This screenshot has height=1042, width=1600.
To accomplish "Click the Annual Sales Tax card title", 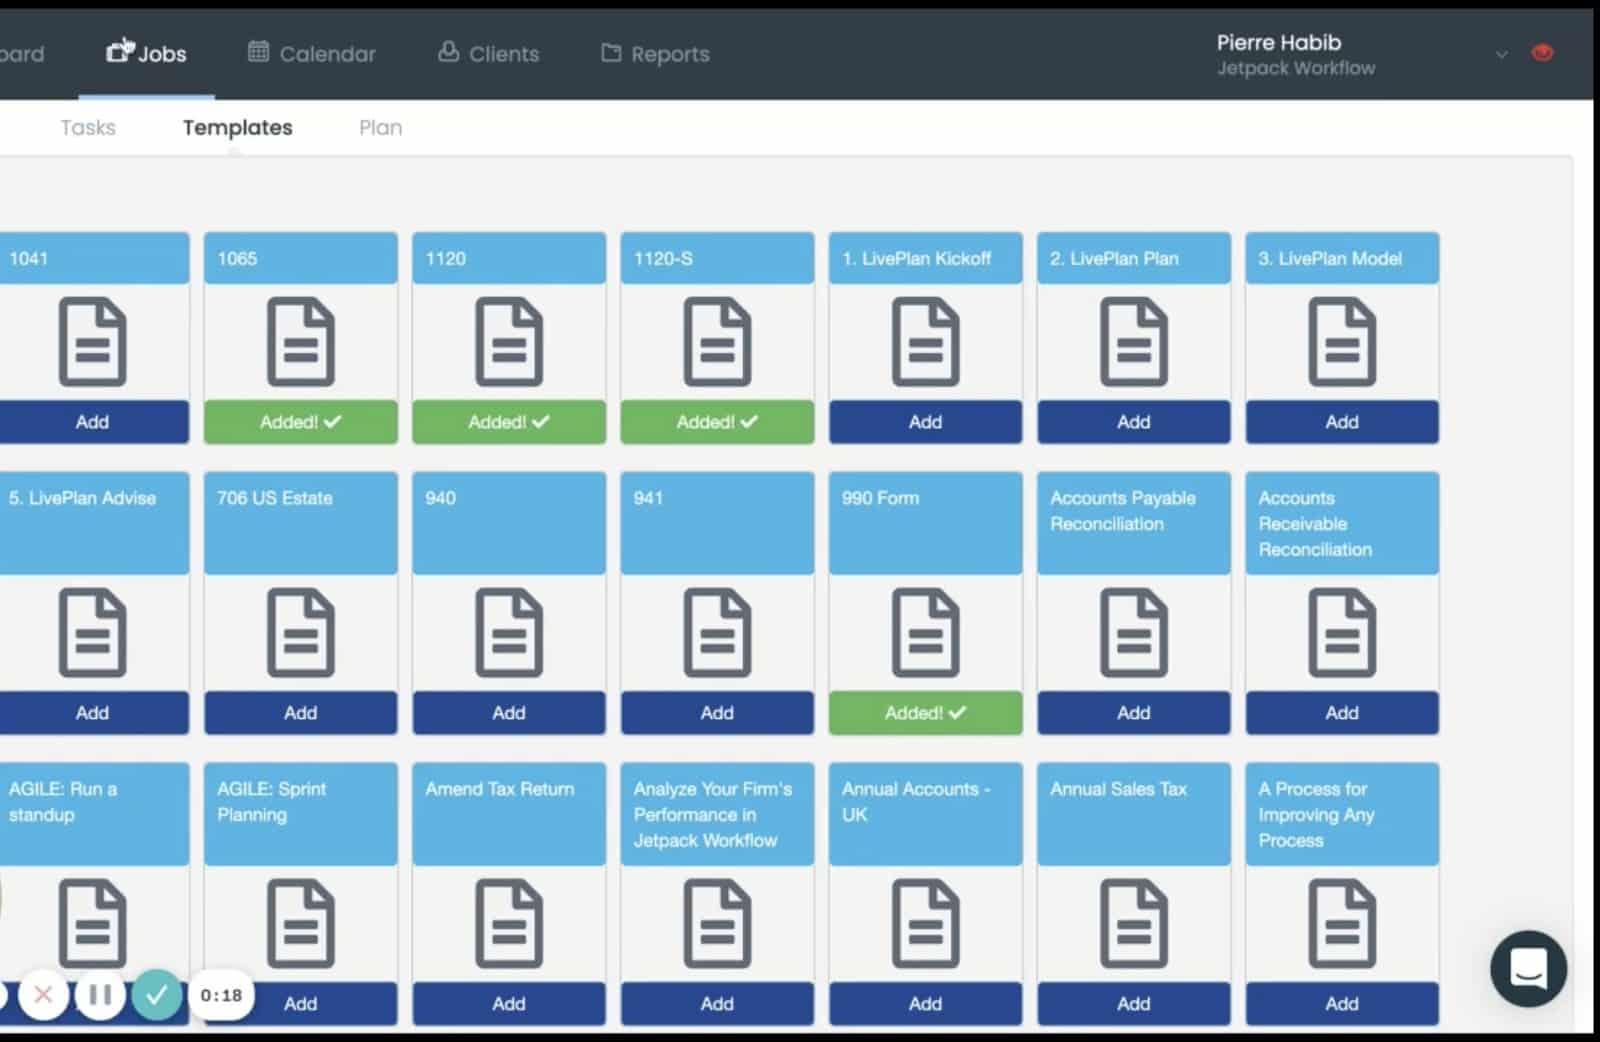I will pyautogui.click(x=1118, y=789).
